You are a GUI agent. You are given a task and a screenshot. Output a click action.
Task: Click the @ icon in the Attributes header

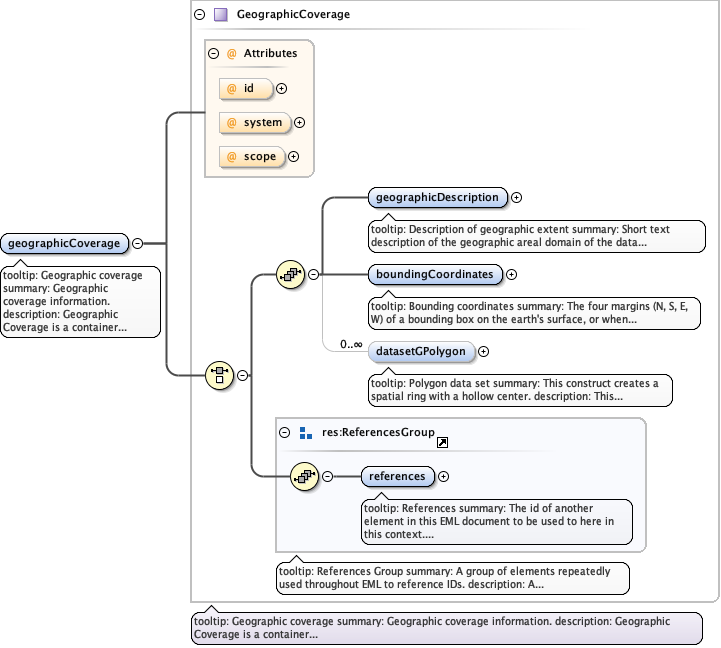[231, 53]
